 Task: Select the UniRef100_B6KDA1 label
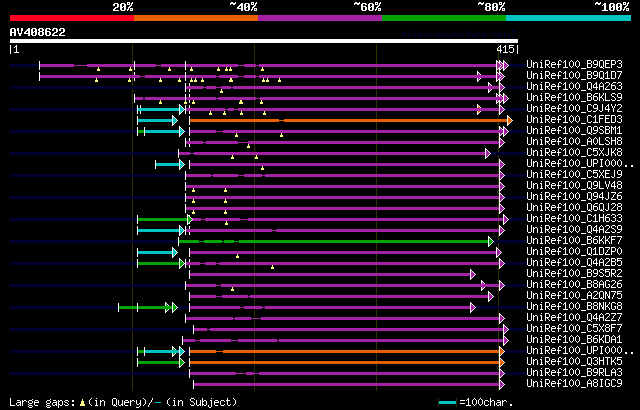tap(574, 340)
